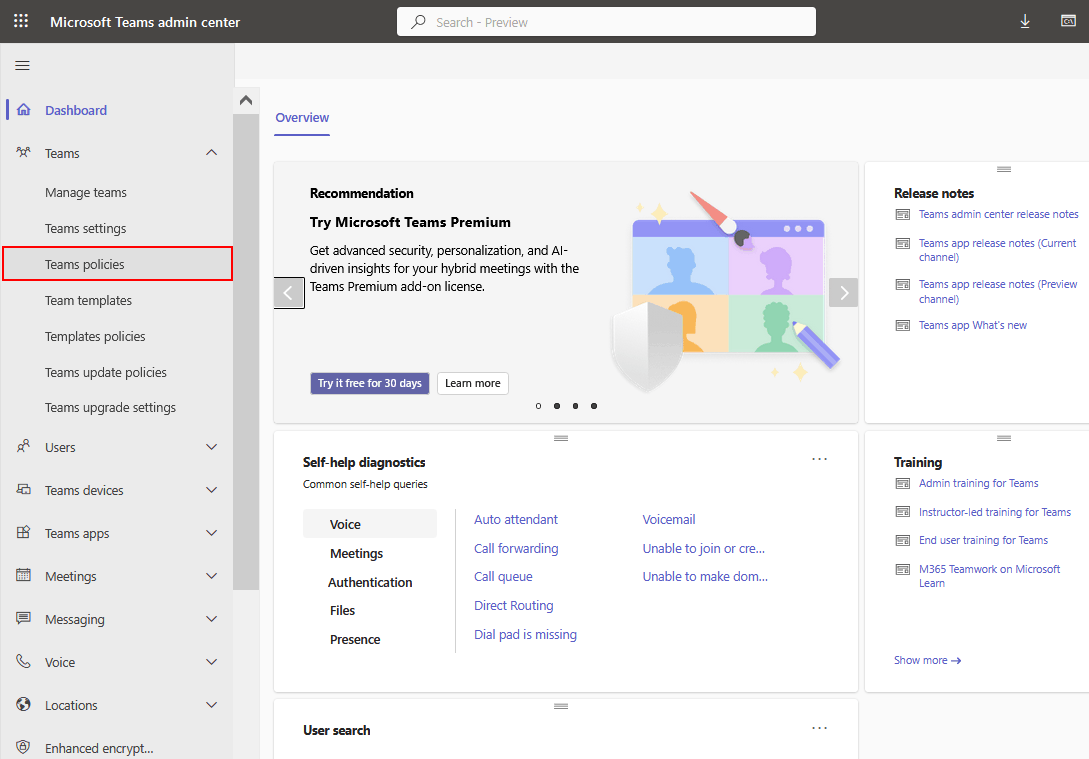Click icon beside Teams app What's new

(x=903, y=326)
